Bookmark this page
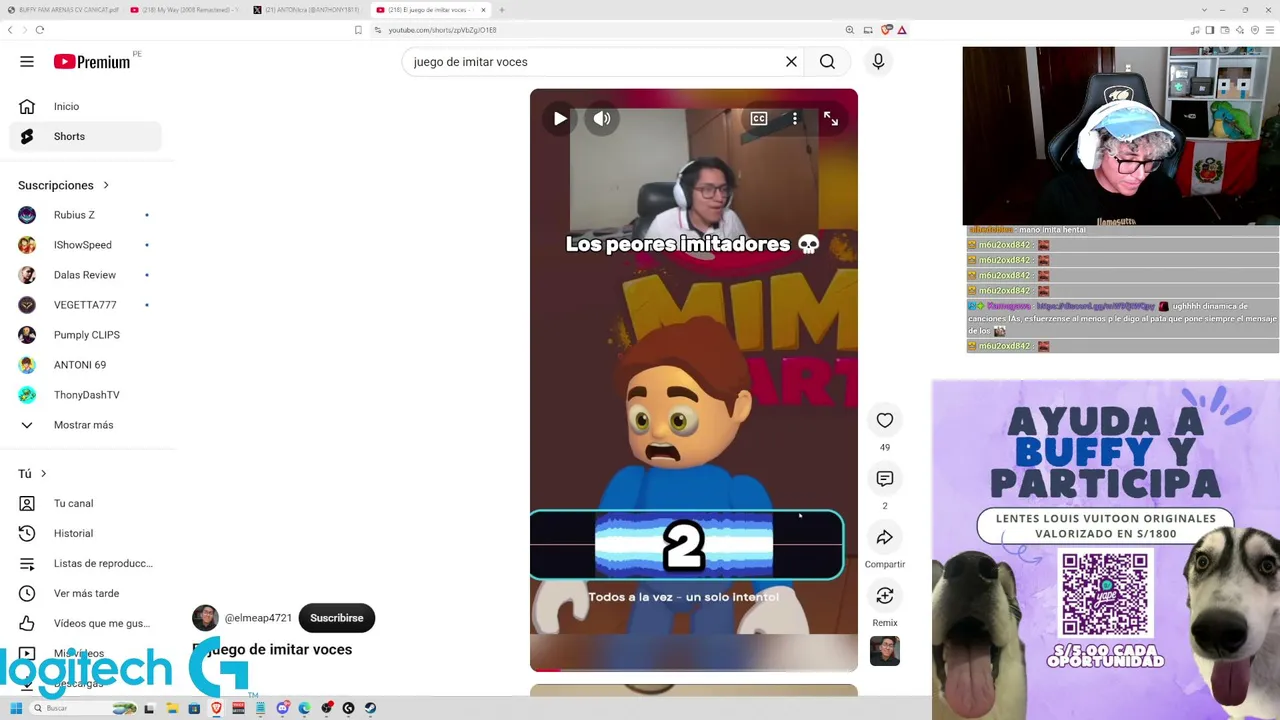1280x720 pixels. click(x=358, y=30)
